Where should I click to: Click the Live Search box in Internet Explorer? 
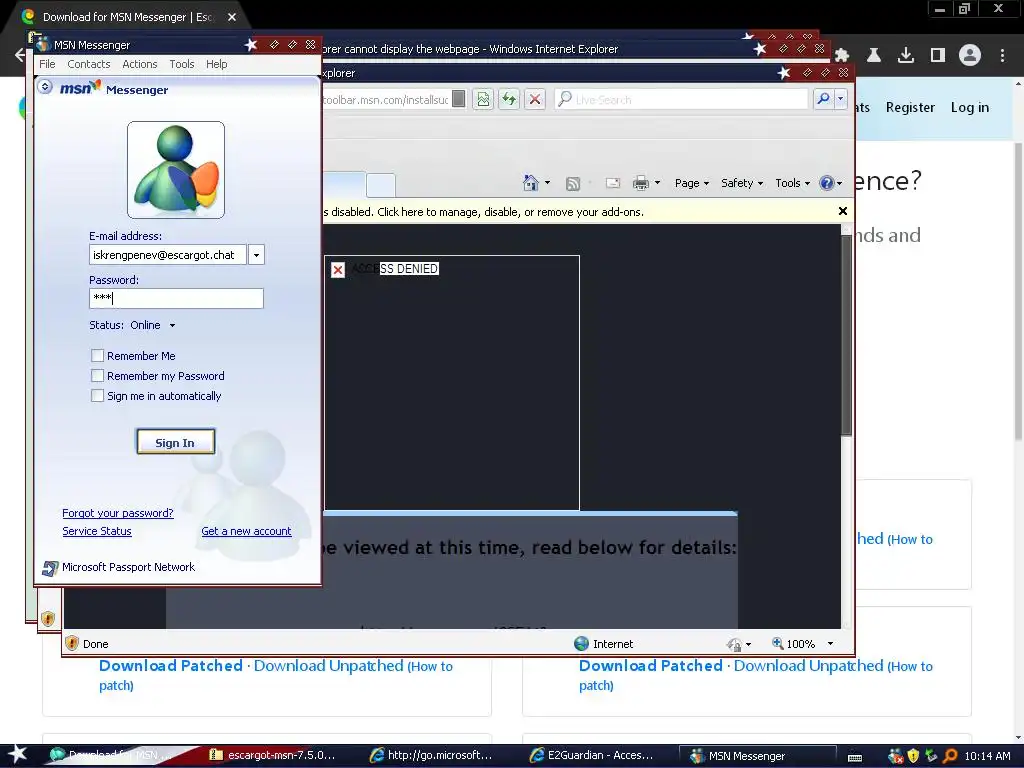tap(681, 99)
